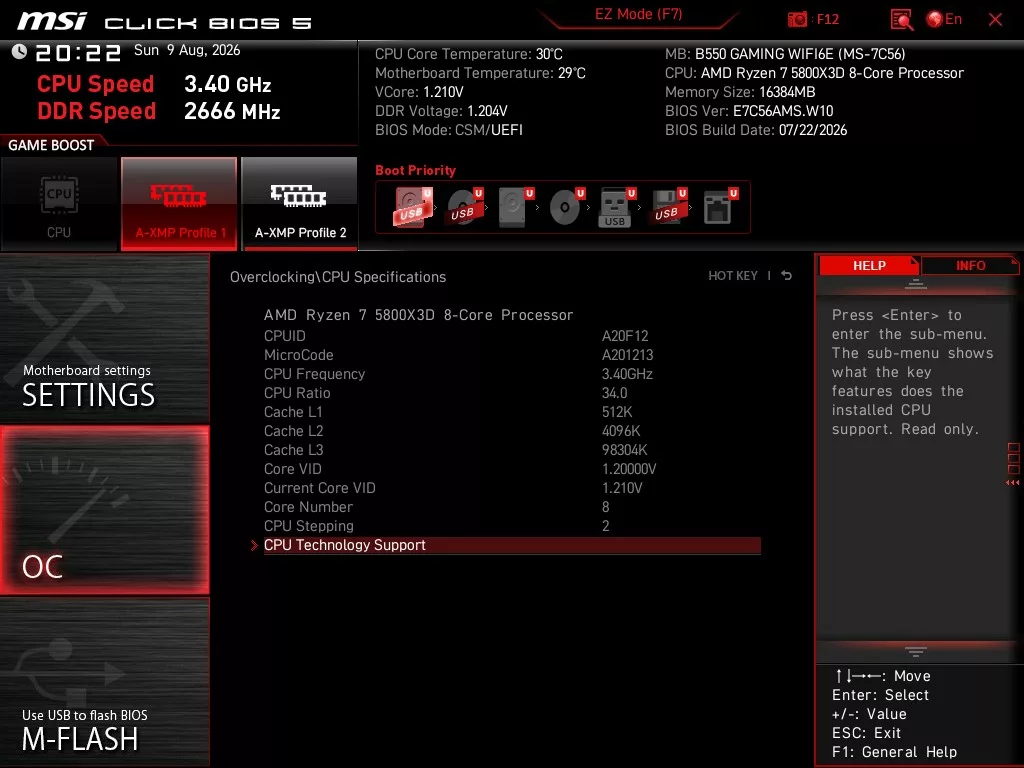
Task: Click the CPU Core Temperature reading
Action: [x=469, y=54]
